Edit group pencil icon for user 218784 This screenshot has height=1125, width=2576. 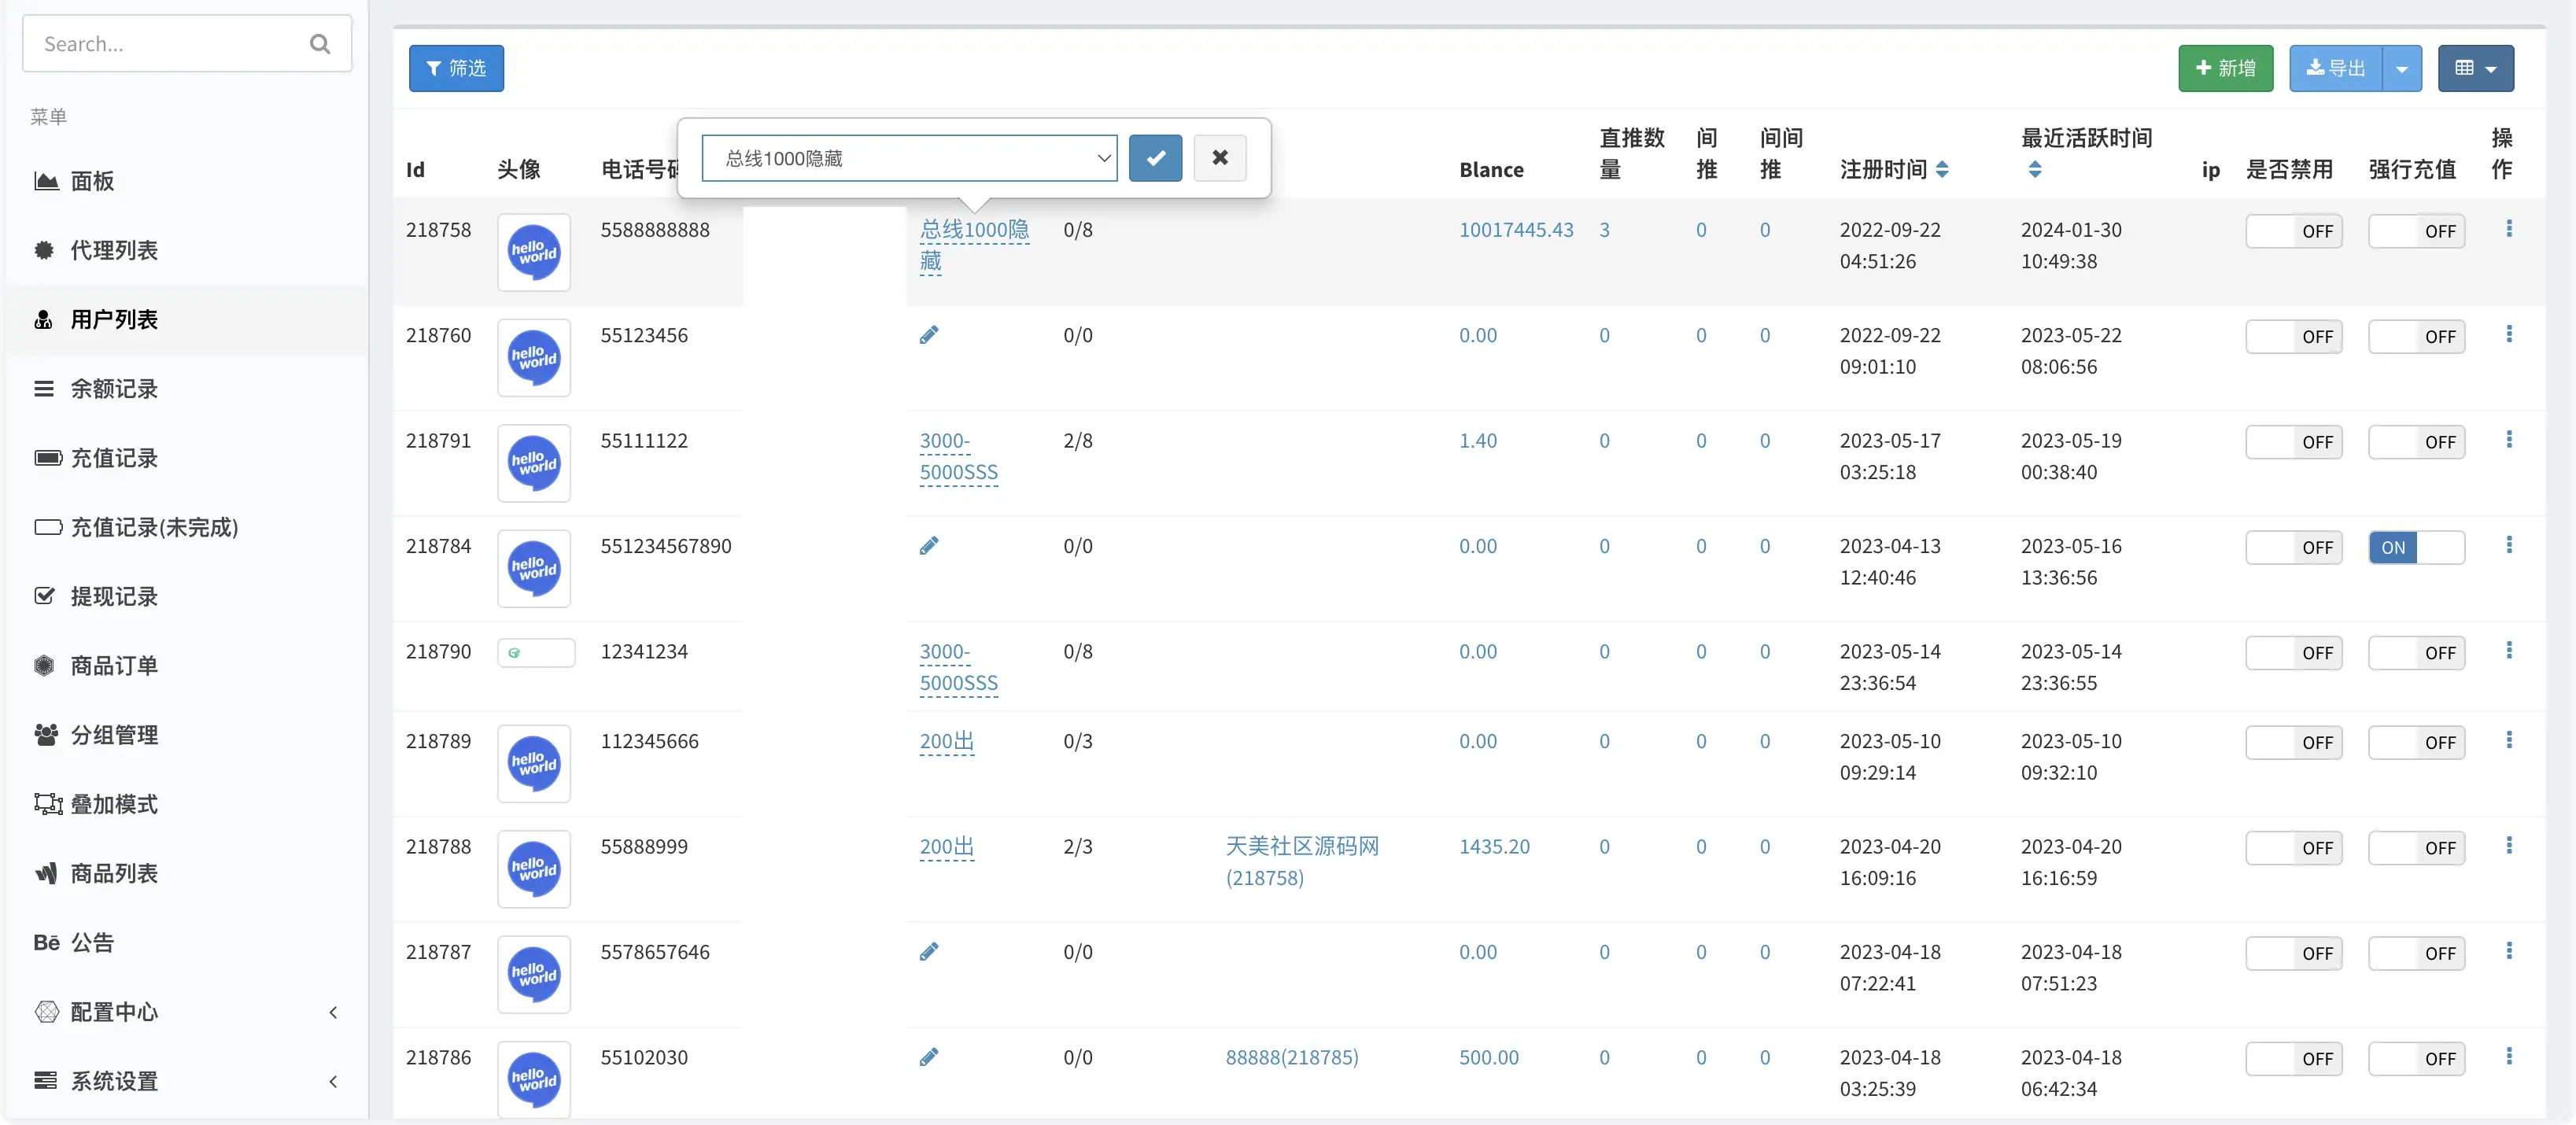click(x=929, y=546)
